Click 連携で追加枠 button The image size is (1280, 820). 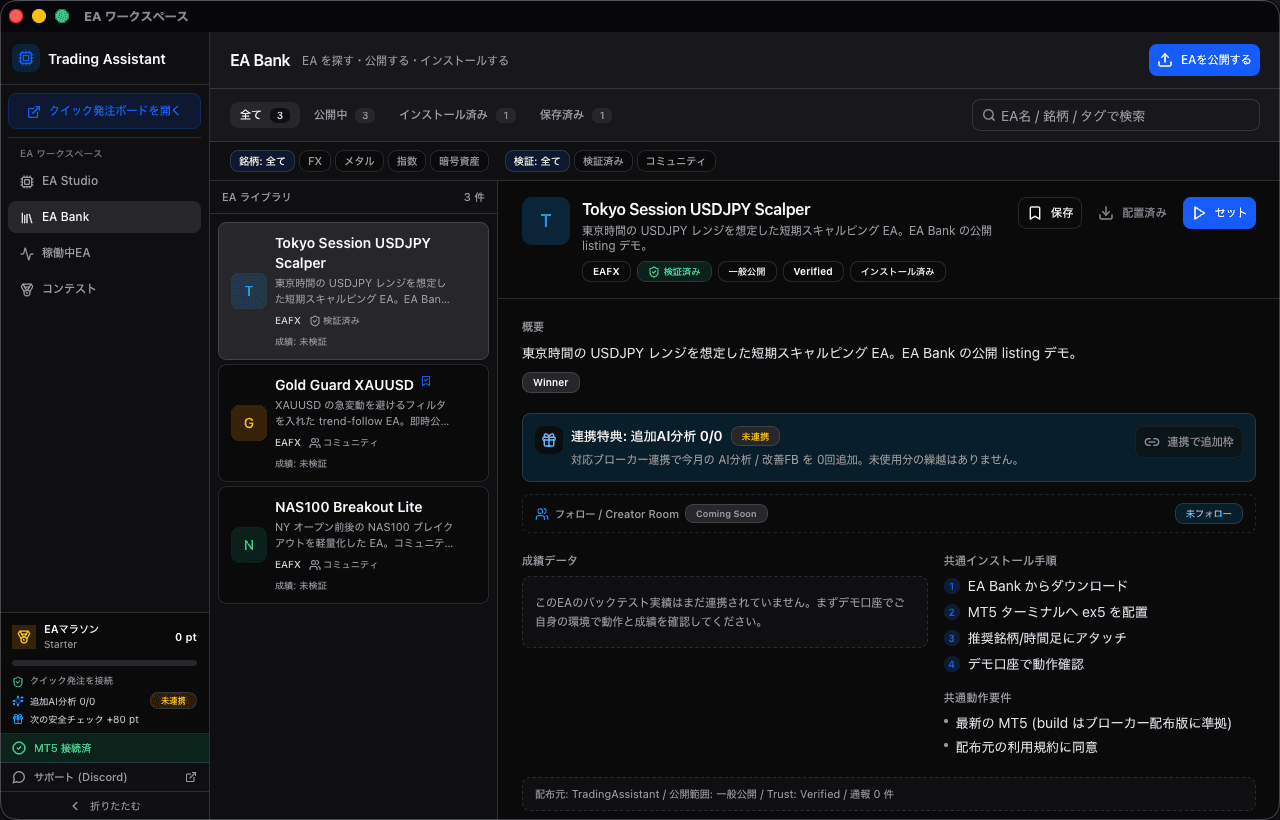[1189, 442]
